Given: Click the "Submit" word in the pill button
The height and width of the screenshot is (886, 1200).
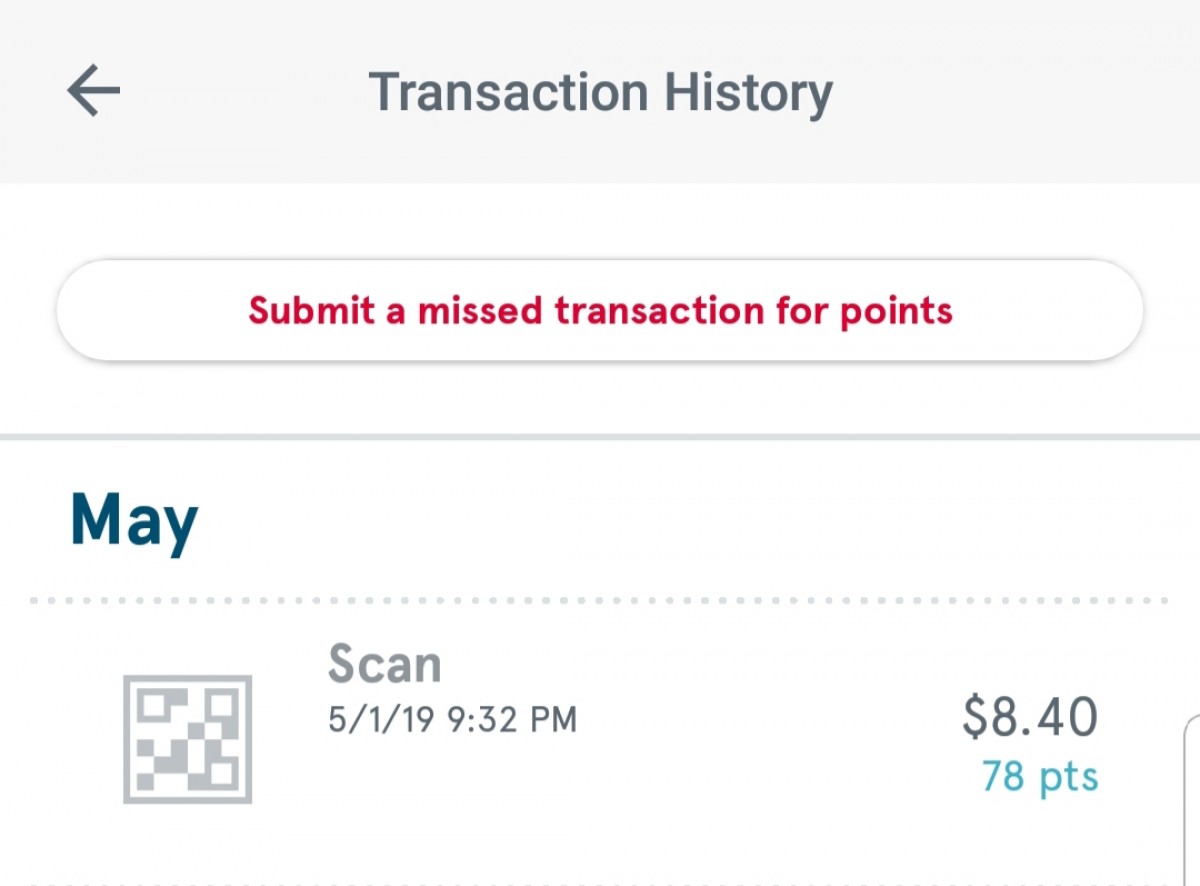Looking at the screenshot, I should pos(311,311).
